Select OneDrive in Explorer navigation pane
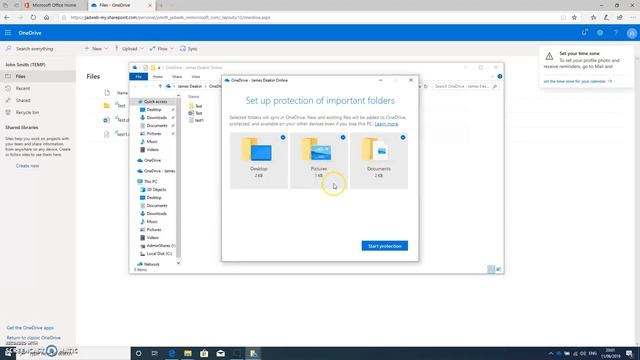Image resolution: width=640 pixels, height=360 pixels. point(152,160)
